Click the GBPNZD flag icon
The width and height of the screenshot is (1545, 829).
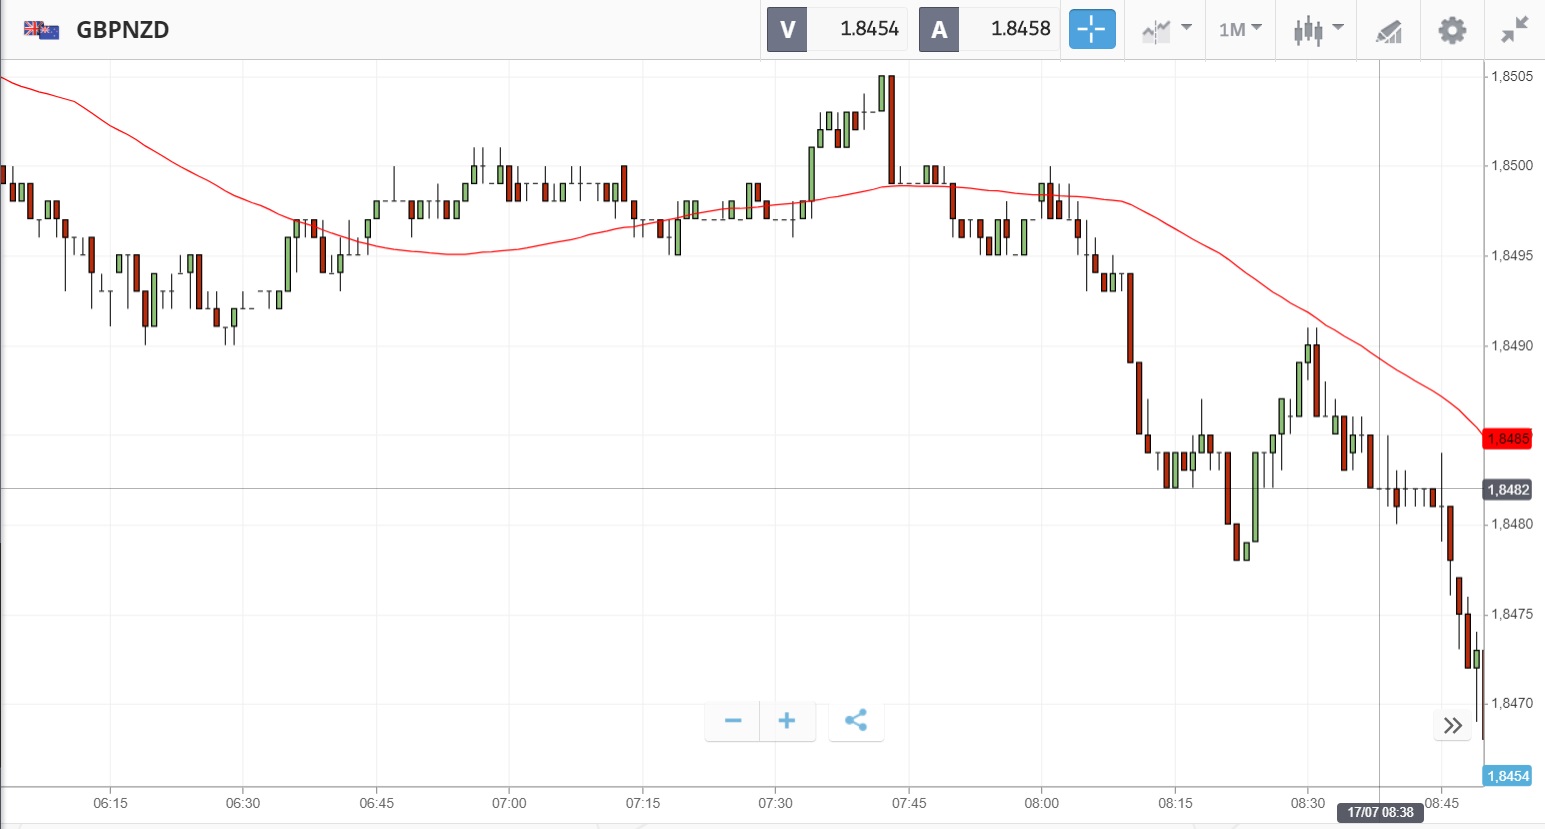(41, 30)
